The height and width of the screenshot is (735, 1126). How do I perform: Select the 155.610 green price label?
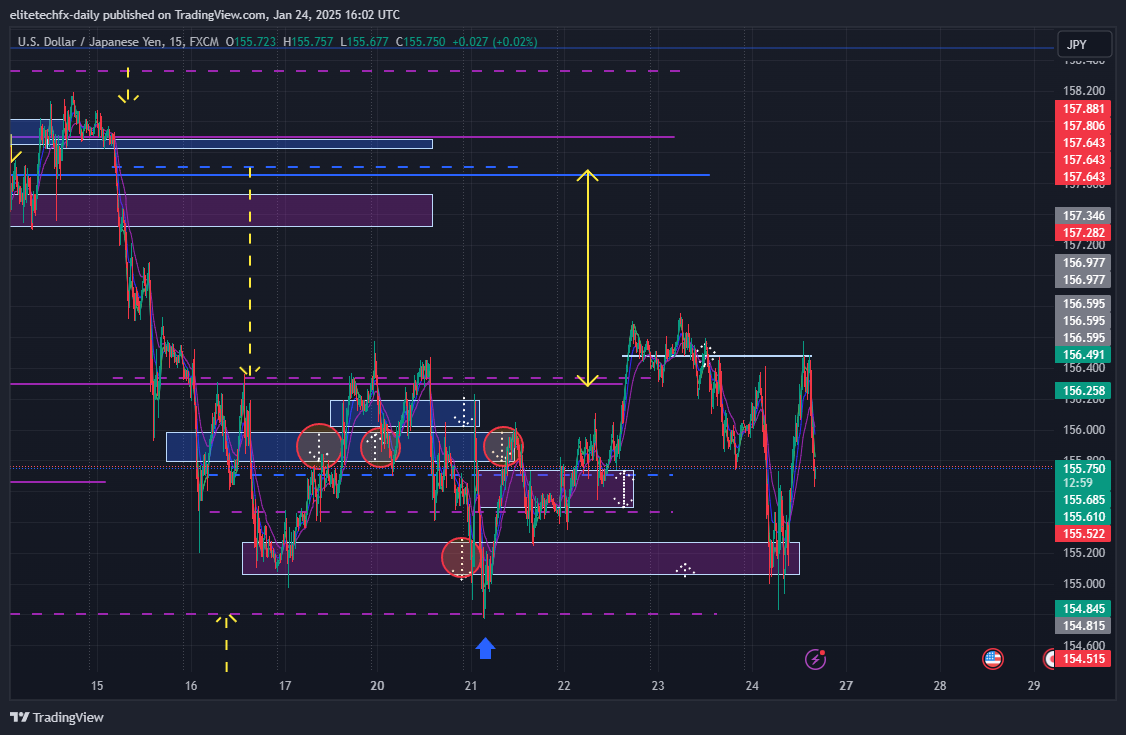1083,517
